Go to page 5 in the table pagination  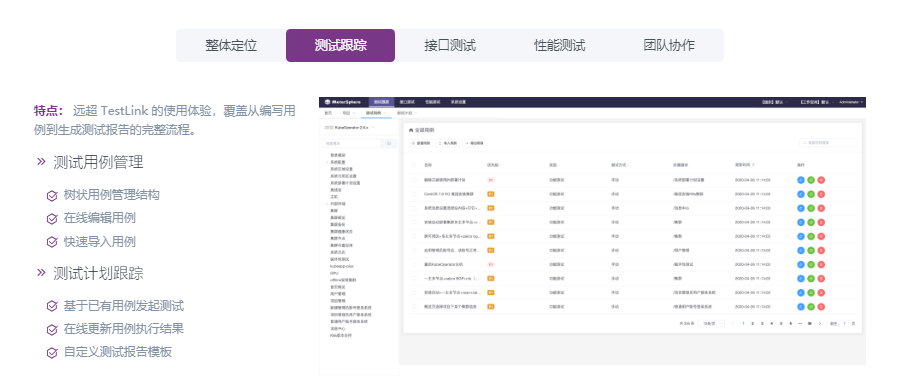pyautogui.click(x=781, y=324)
